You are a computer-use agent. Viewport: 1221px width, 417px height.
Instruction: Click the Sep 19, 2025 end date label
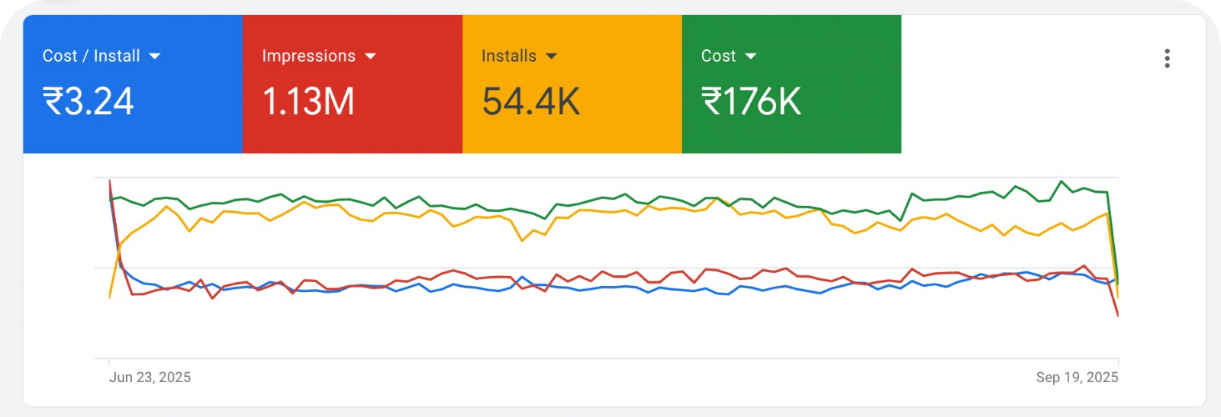click(1077, 378)
